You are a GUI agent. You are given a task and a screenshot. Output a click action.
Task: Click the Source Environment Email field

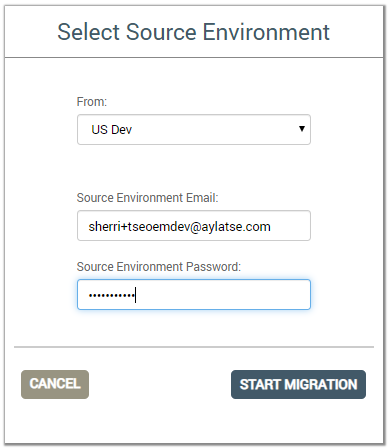click(x=194, y=226)
